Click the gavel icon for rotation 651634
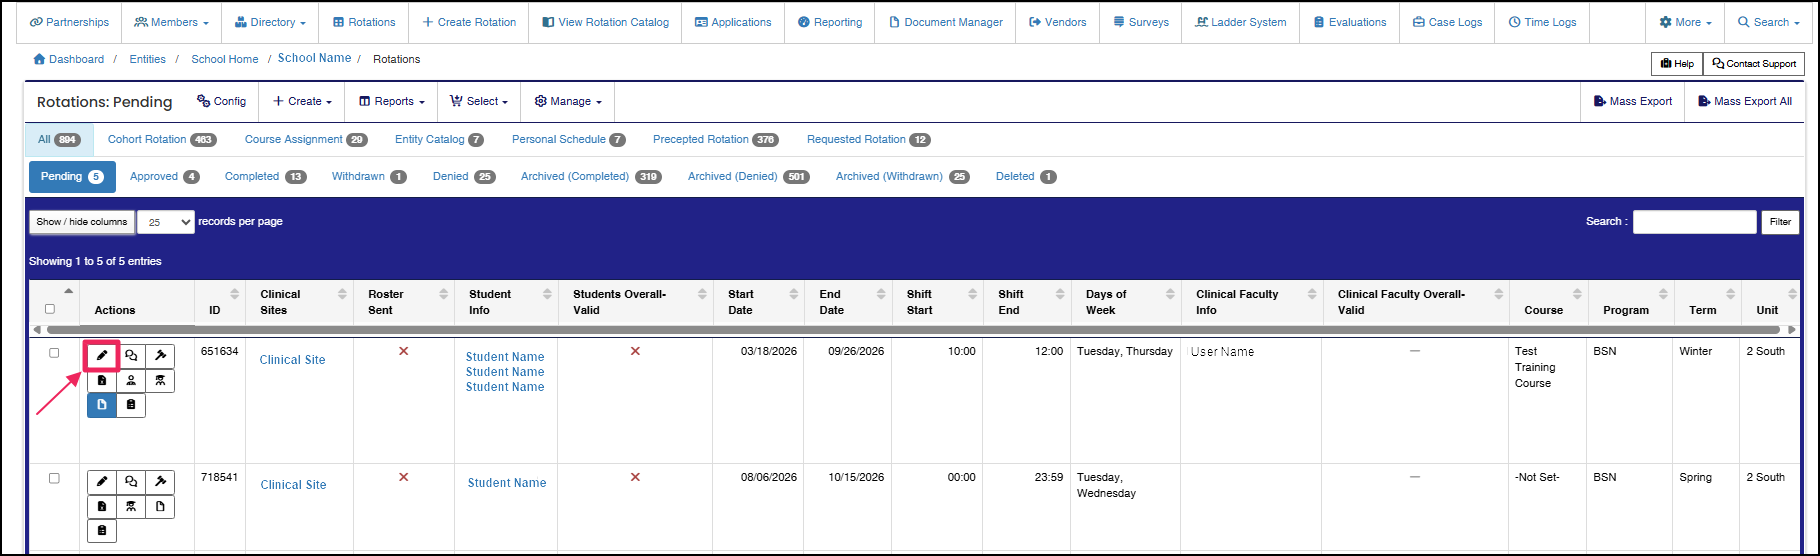This screenshot has height=556, width=1820. click(160, 356)
